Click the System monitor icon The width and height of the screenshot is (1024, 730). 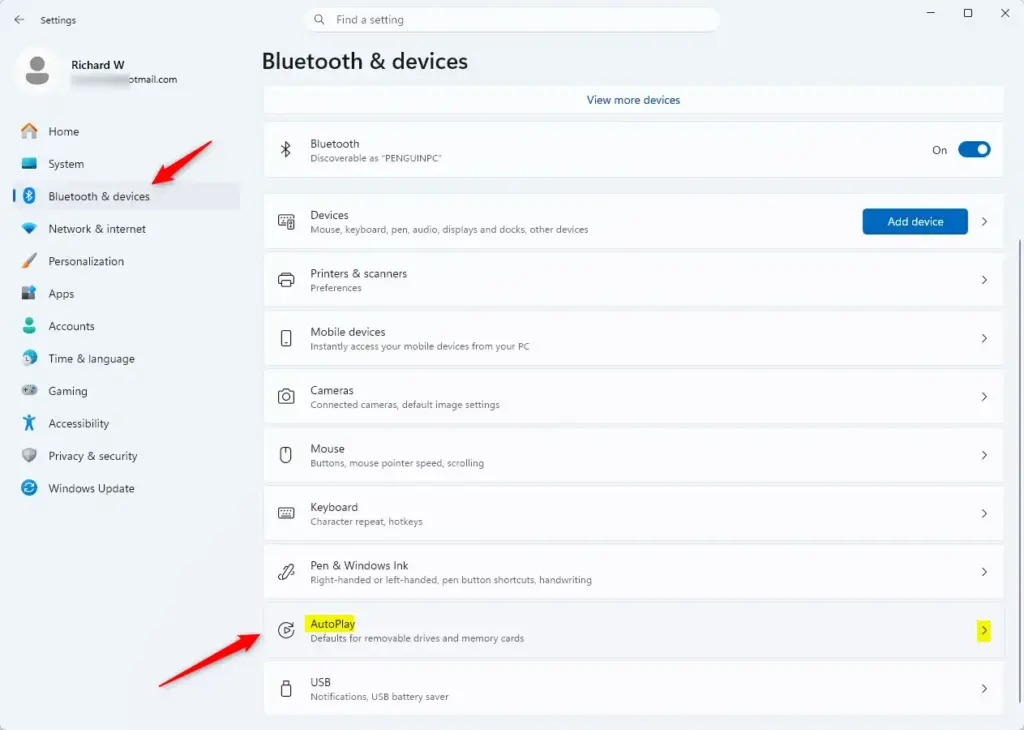[x=29, y=163]
